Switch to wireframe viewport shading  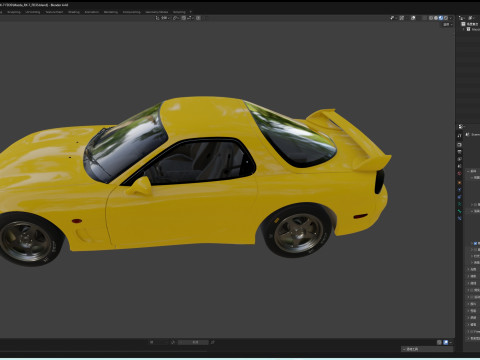[x=431, y=18]
